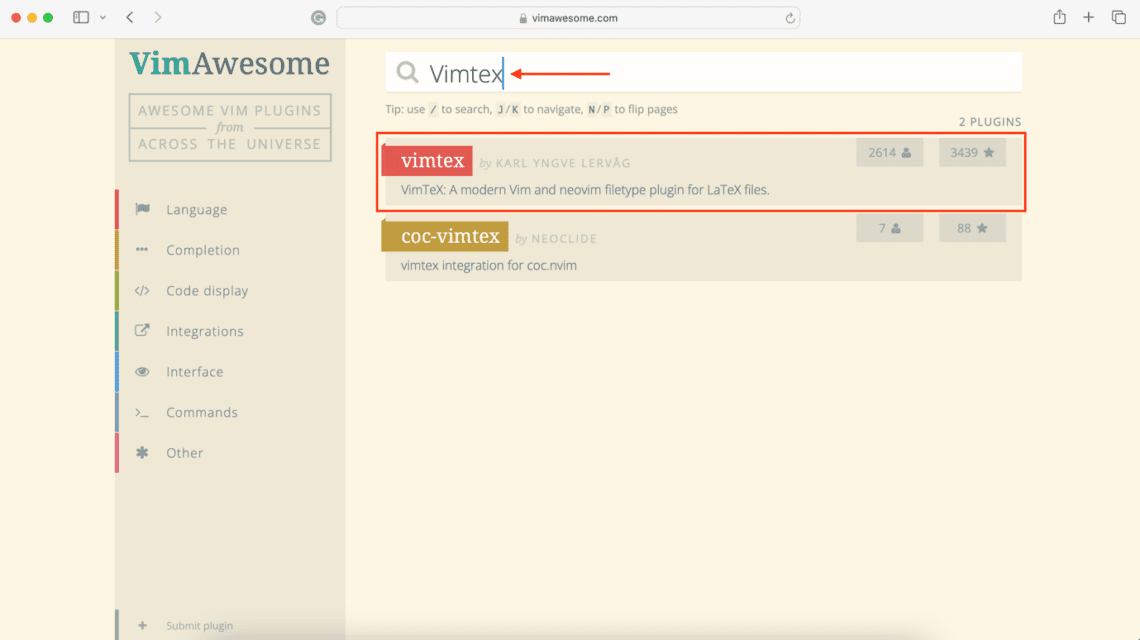Open Code display via the code brackets icon

[144, 290]
